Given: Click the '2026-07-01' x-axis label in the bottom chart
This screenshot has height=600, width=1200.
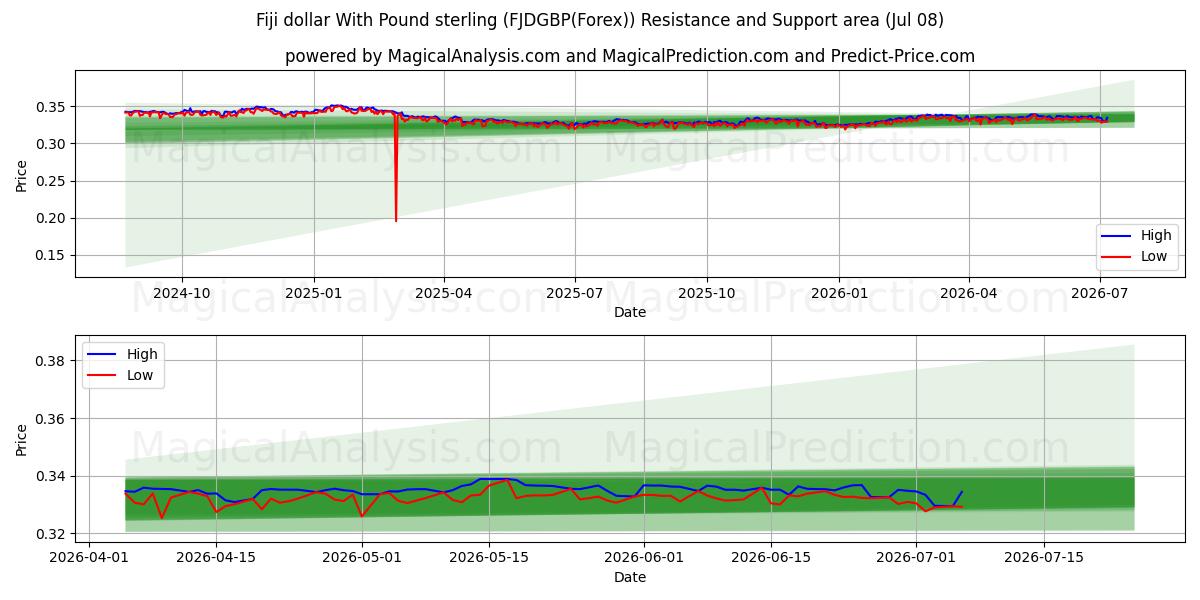Looking at the screenshot, I should pos(917,559).
